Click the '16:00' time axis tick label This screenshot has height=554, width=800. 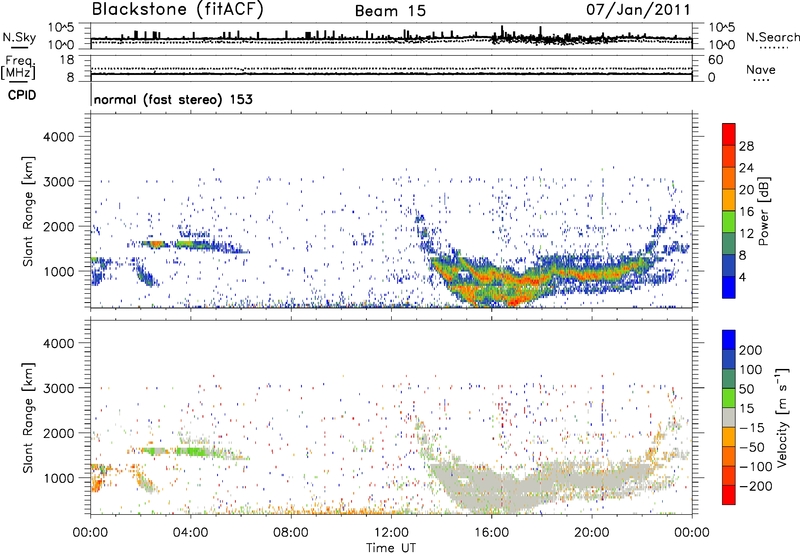click(x=491, y=533)
